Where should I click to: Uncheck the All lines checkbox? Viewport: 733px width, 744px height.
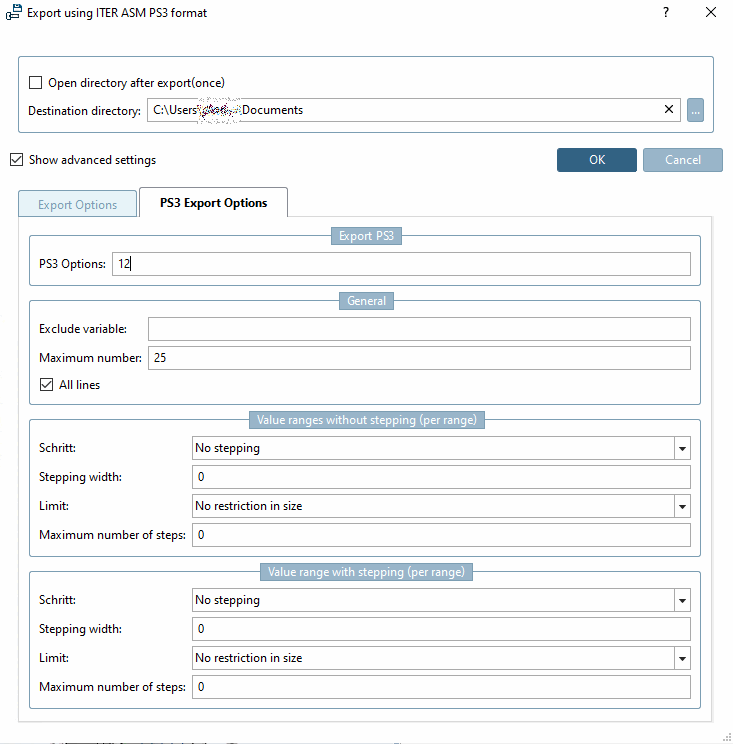tap(46, 385)
